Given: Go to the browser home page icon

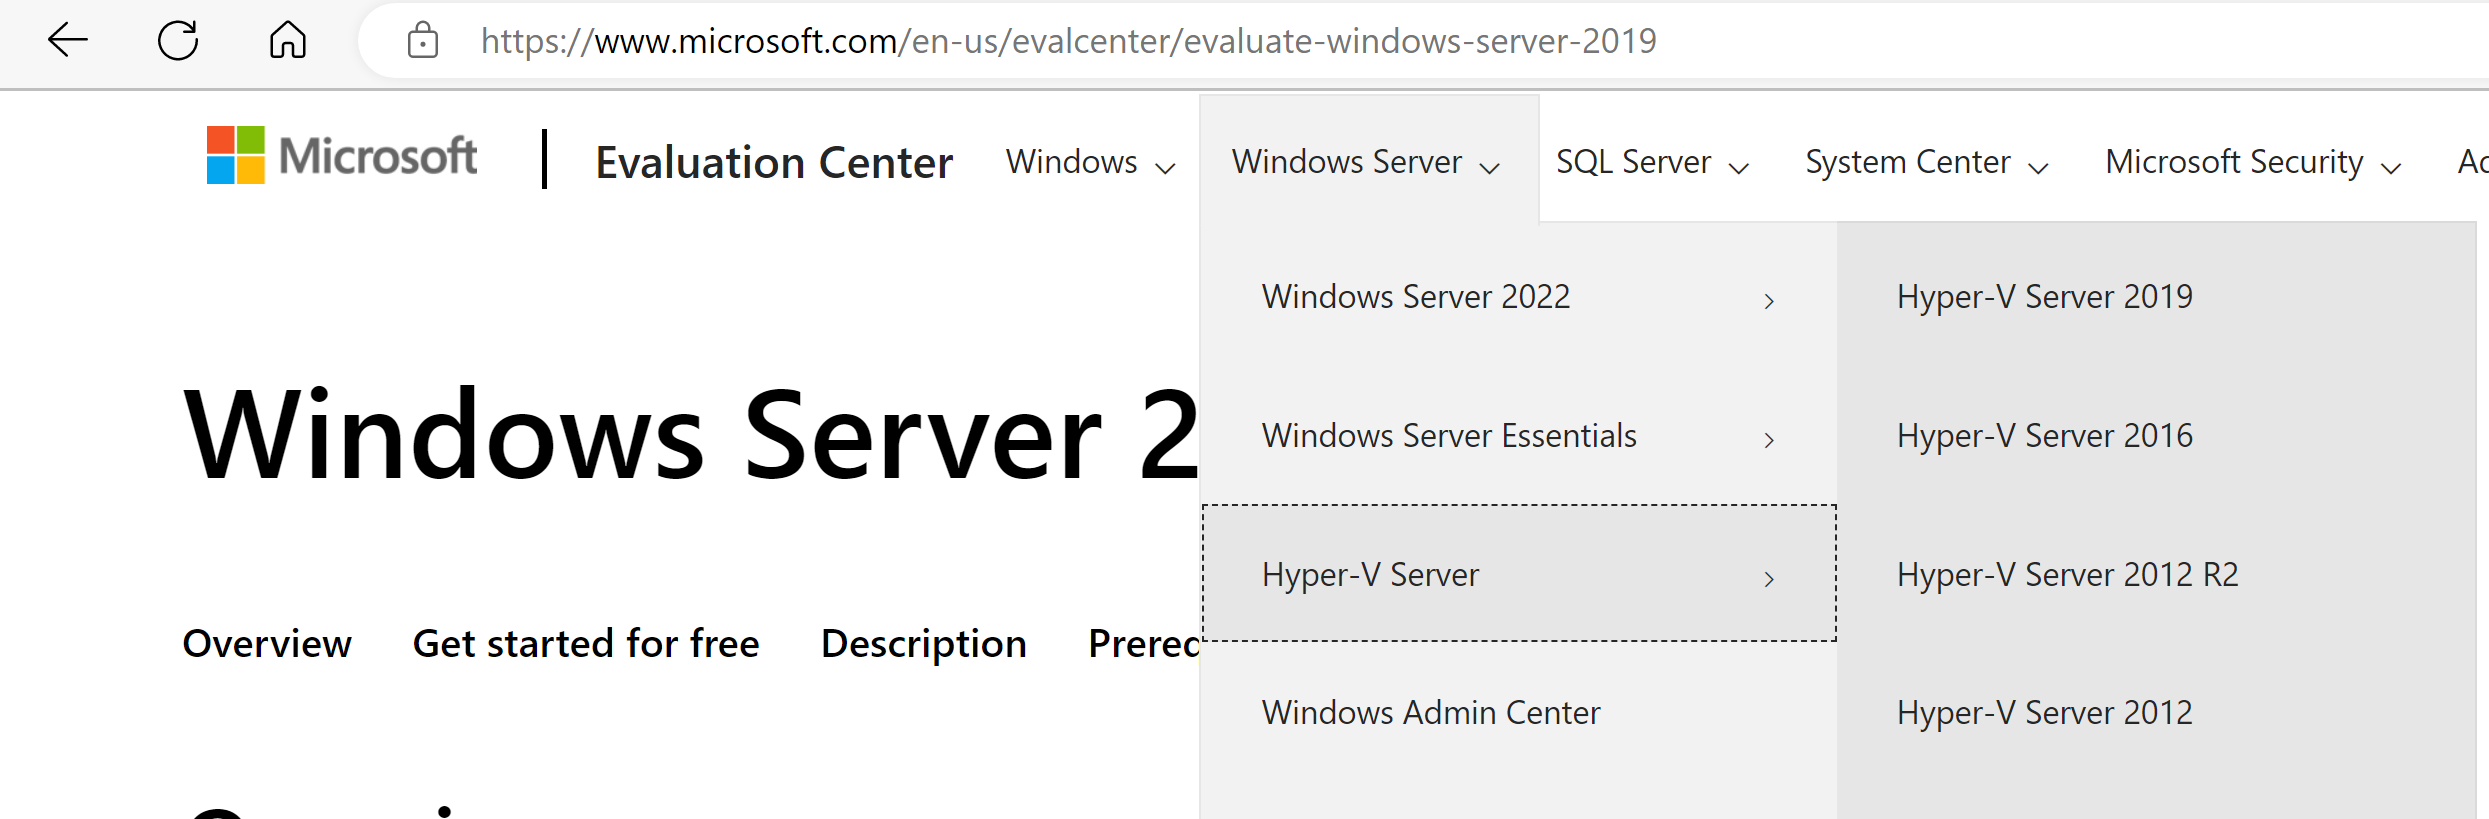Looking at the screenshot, I should click(x=288, y=40).
